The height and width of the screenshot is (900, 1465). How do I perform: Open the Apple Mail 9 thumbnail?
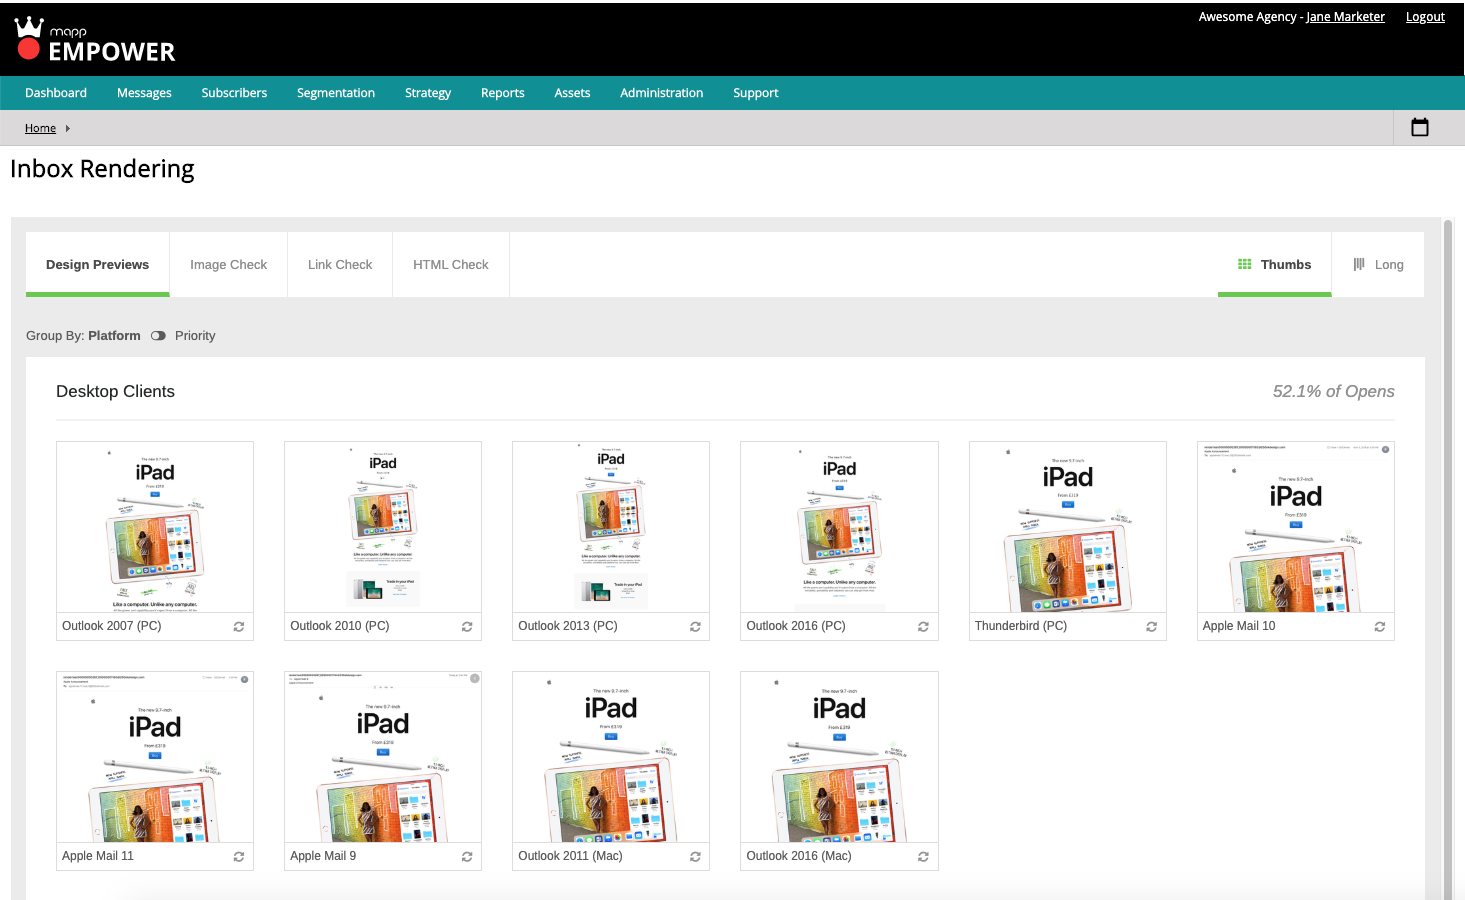point(383,757)
